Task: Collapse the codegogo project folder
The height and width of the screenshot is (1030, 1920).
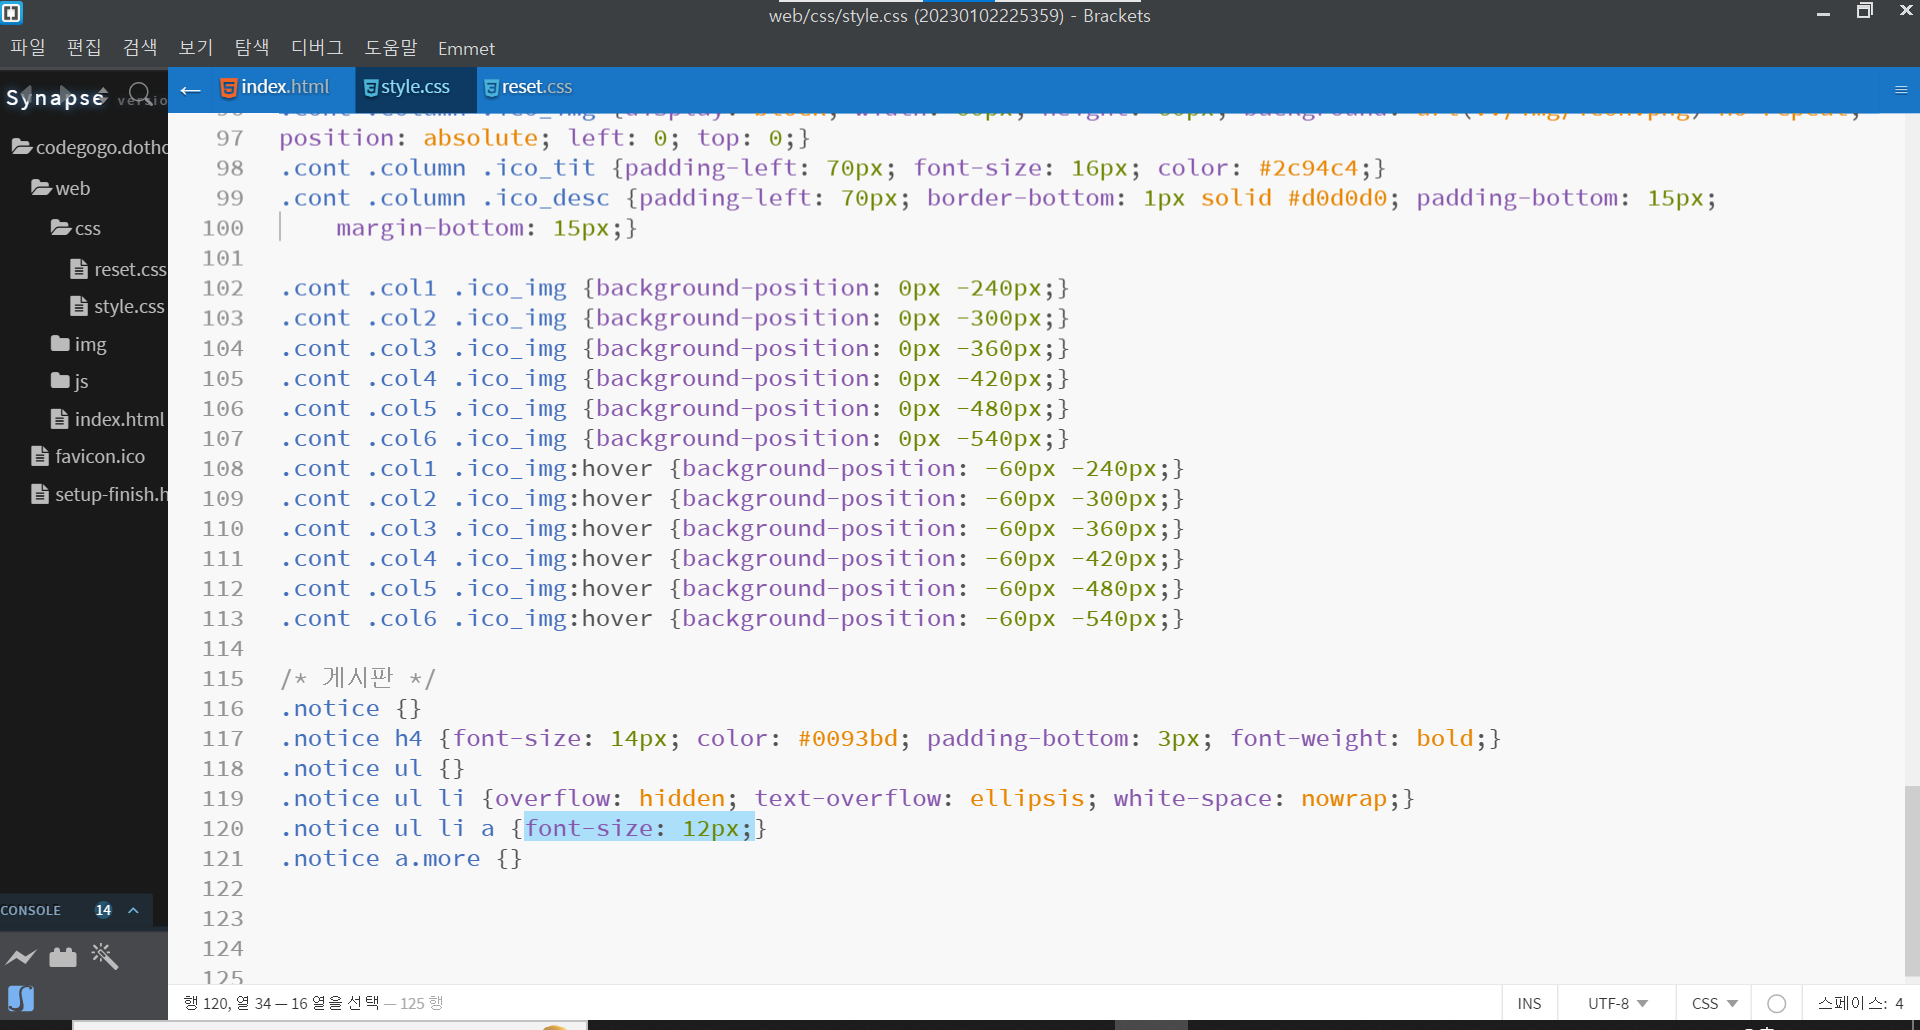Action: click(90, 147)
